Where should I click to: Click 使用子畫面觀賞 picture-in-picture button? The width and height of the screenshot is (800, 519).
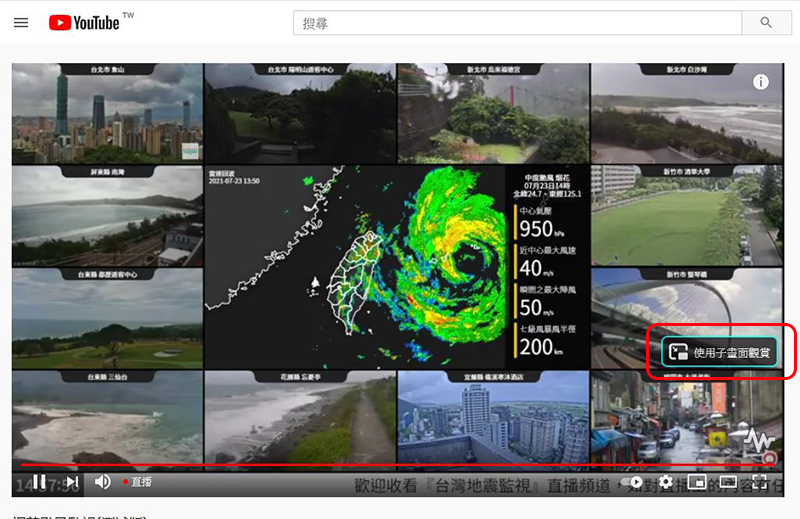(719, 352)
